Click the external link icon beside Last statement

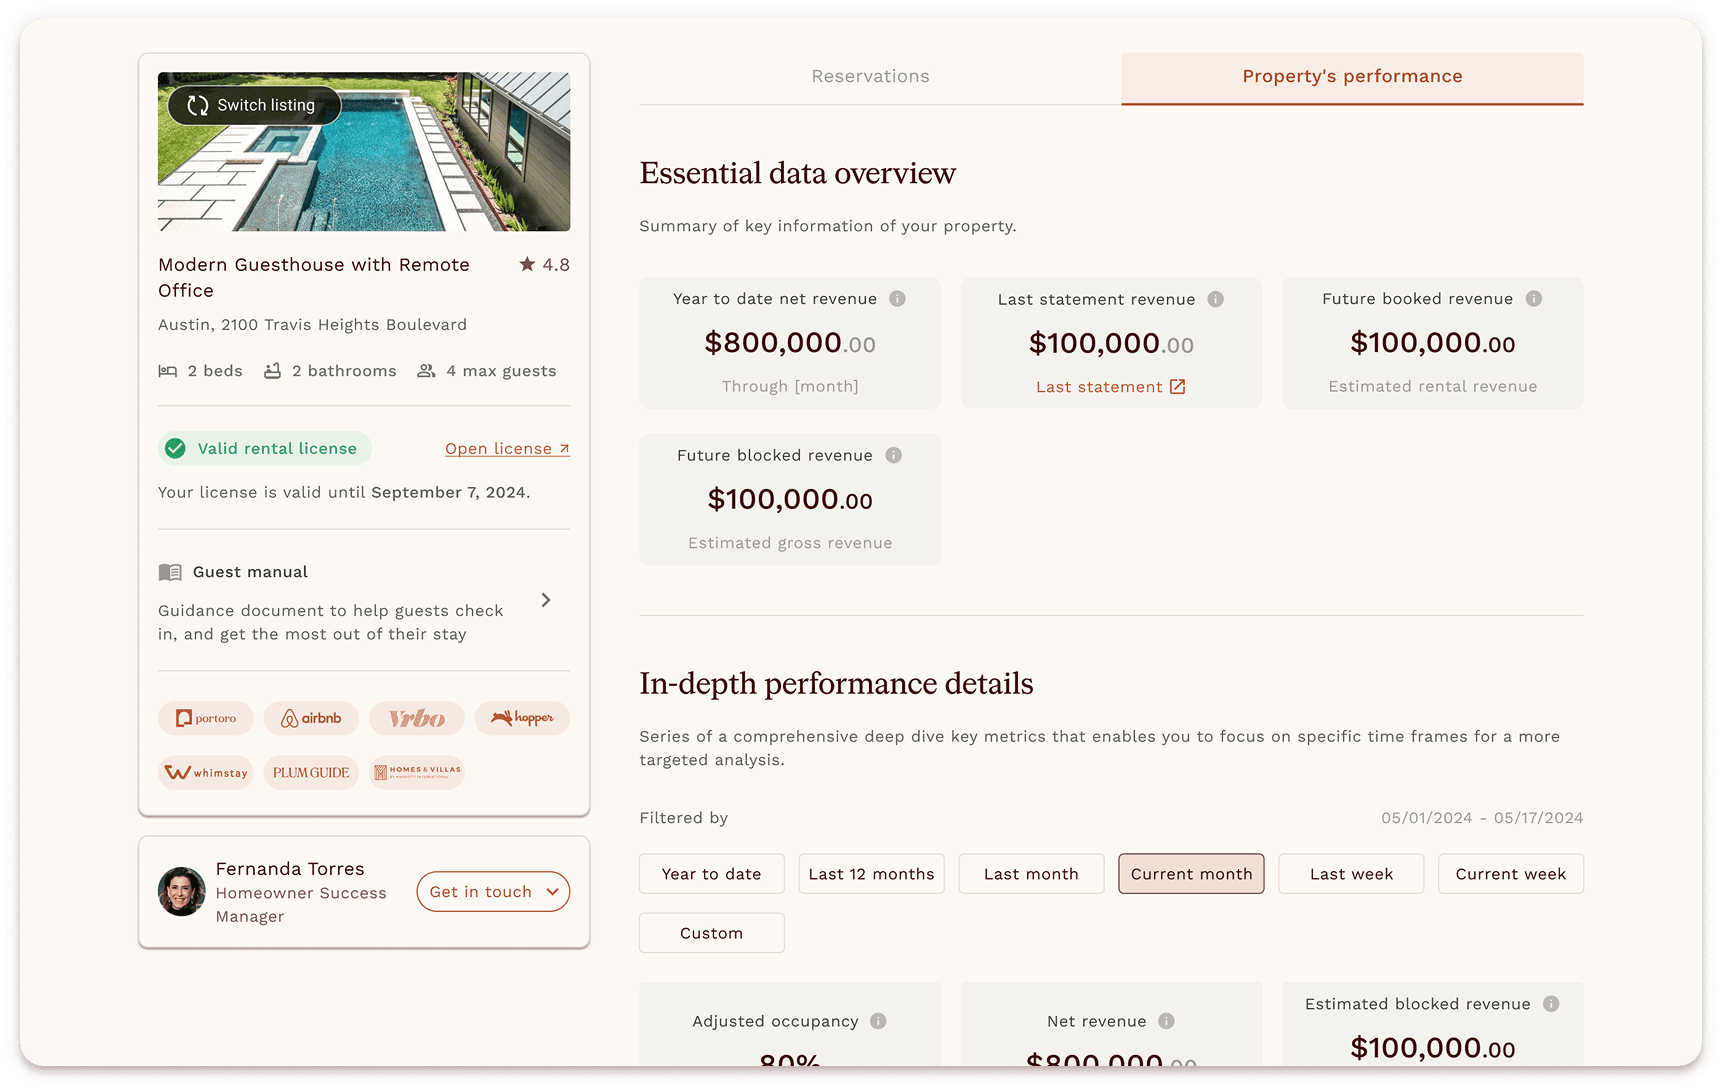[1177, 387]
